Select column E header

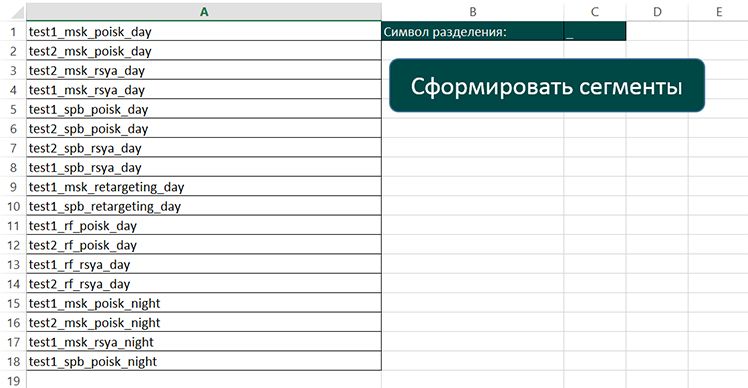pos(718,11)
